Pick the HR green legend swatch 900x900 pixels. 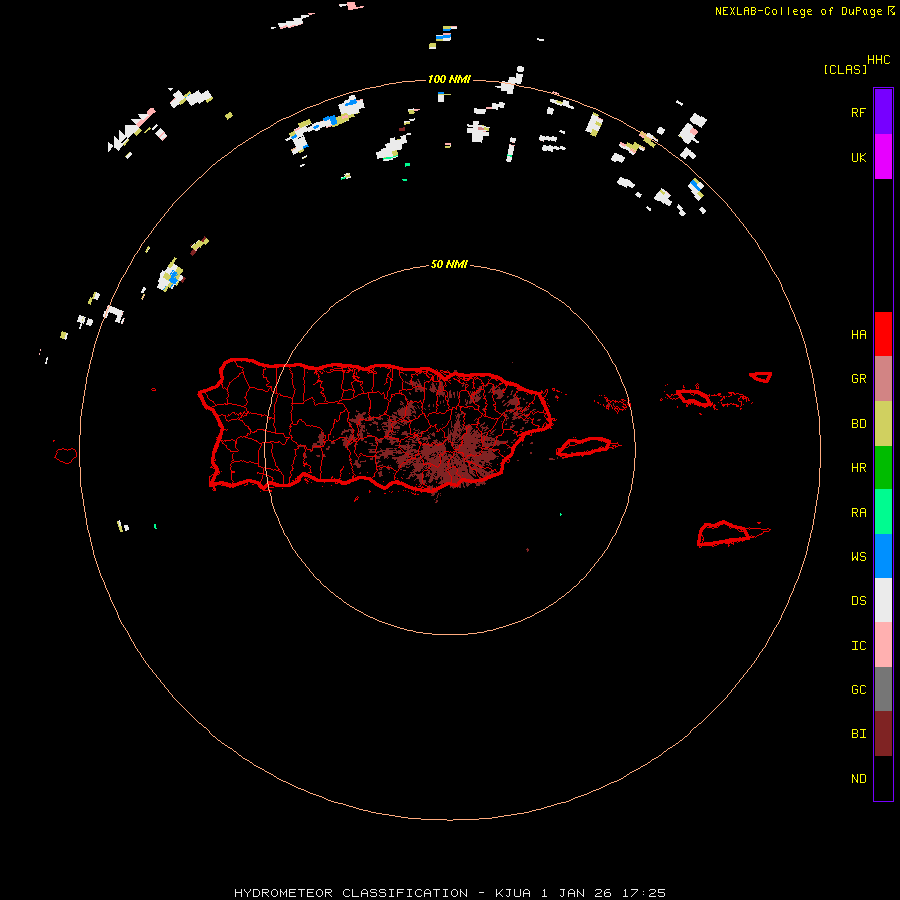[x=883, y=468]
